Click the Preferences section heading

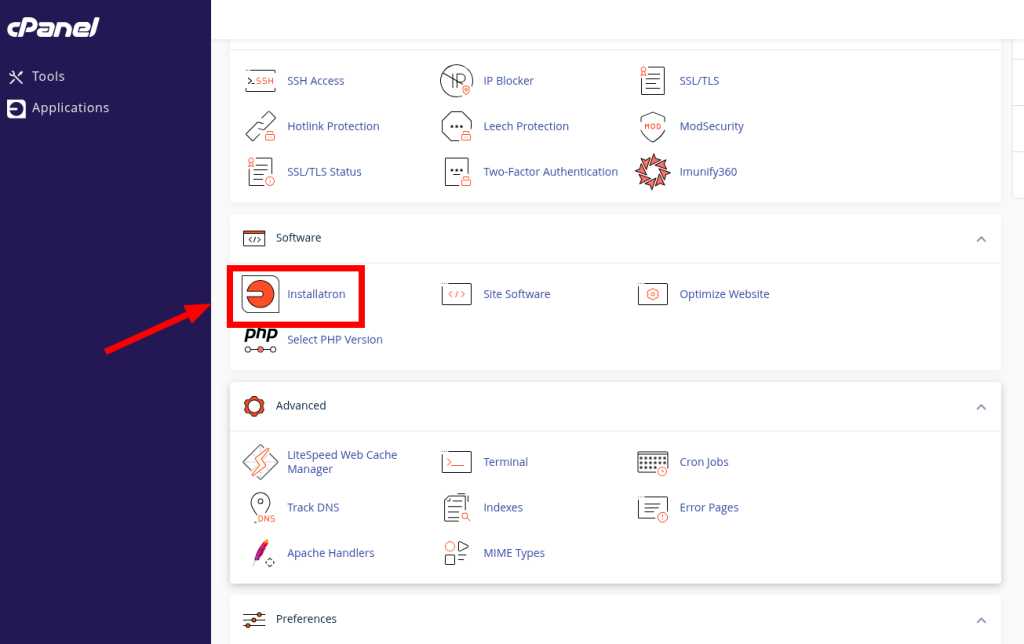306,619
